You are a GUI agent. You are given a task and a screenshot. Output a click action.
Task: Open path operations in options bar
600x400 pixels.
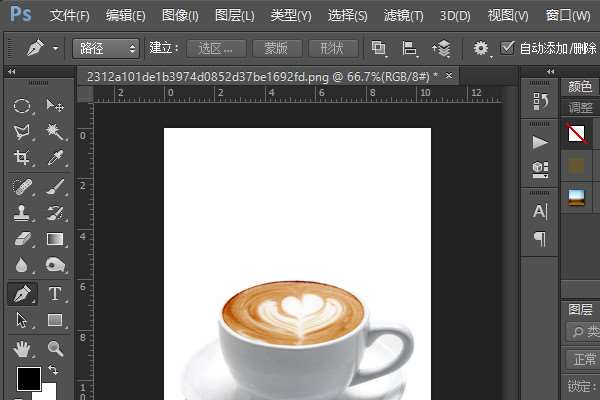[378, 49]
